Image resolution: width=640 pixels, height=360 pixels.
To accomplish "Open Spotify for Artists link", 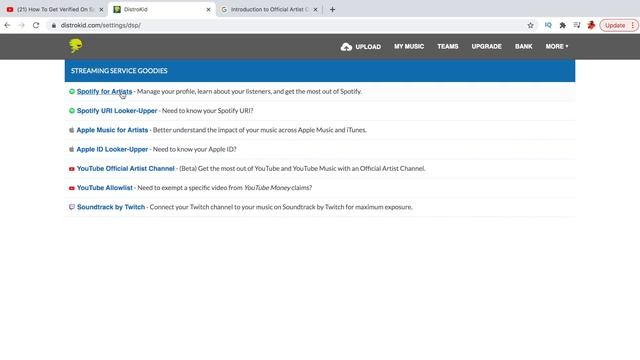I will pos(104,91).
